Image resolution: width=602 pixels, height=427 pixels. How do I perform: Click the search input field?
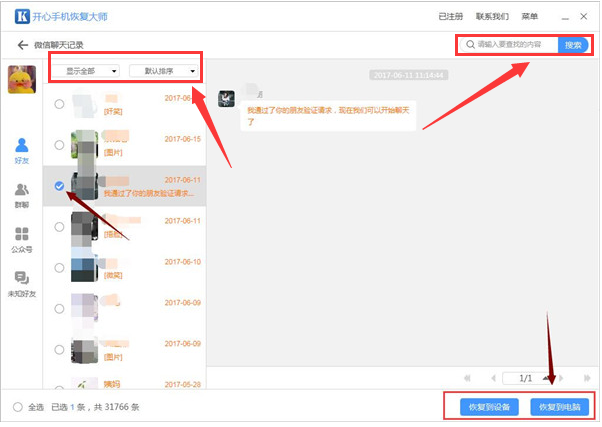click(x=512, y=45)
